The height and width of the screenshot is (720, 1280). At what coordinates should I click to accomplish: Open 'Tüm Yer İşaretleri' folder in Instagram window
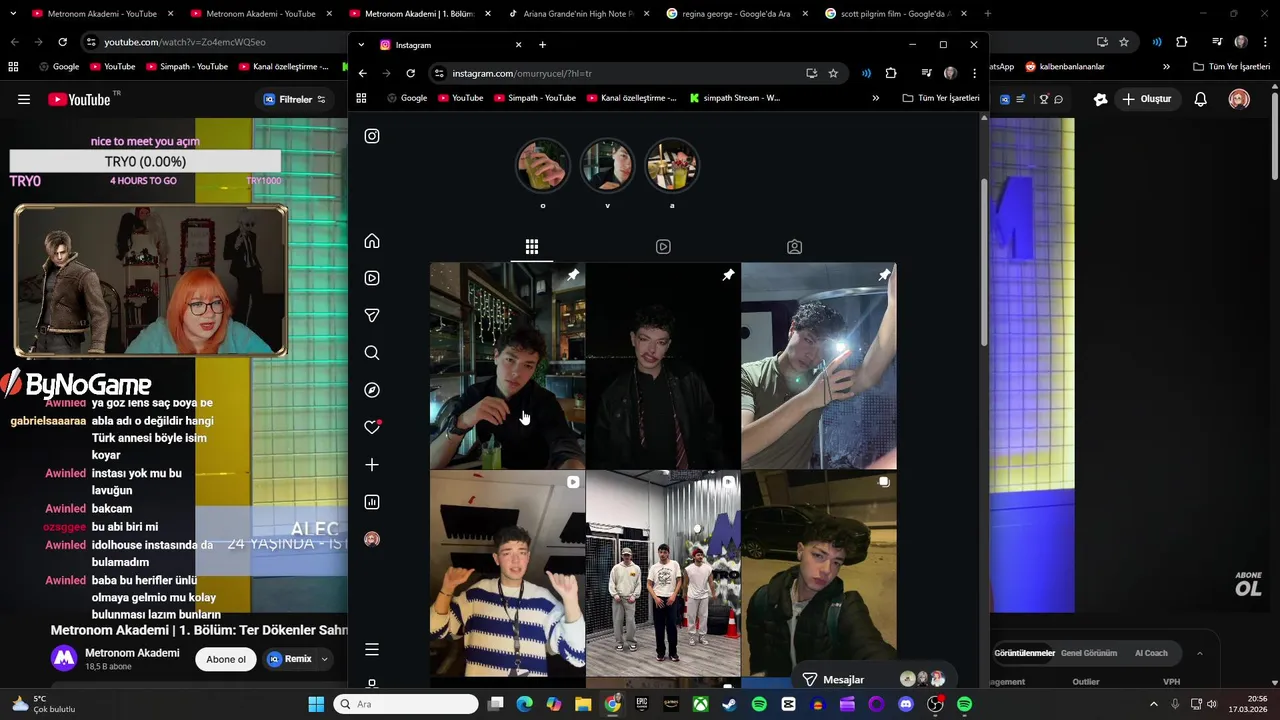click(x=940, y=98)
